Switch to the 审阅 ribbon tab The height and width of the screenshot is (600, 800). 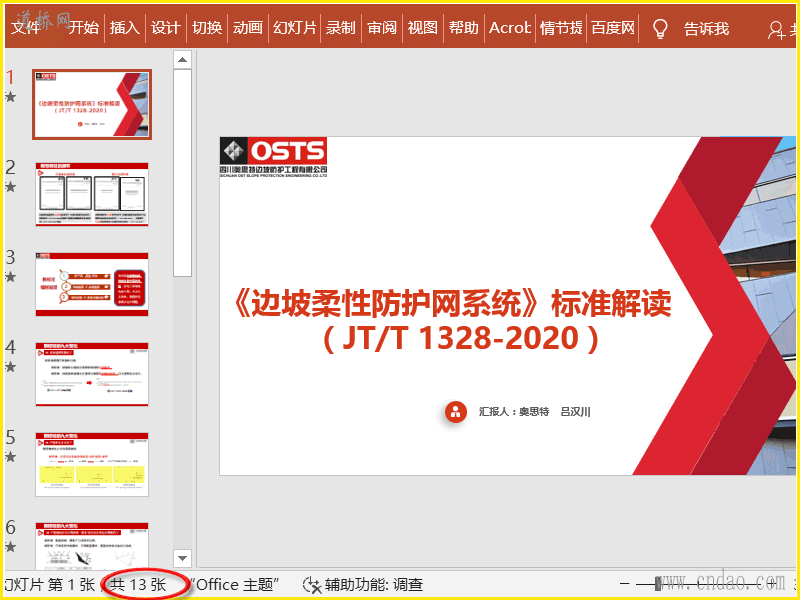[382, 28]
